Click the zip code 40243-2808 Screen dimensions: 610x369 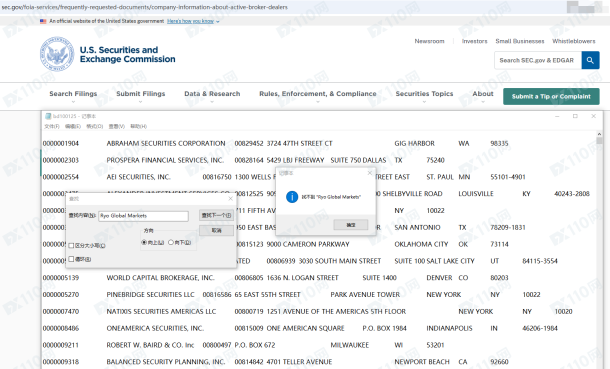point(571,194)
